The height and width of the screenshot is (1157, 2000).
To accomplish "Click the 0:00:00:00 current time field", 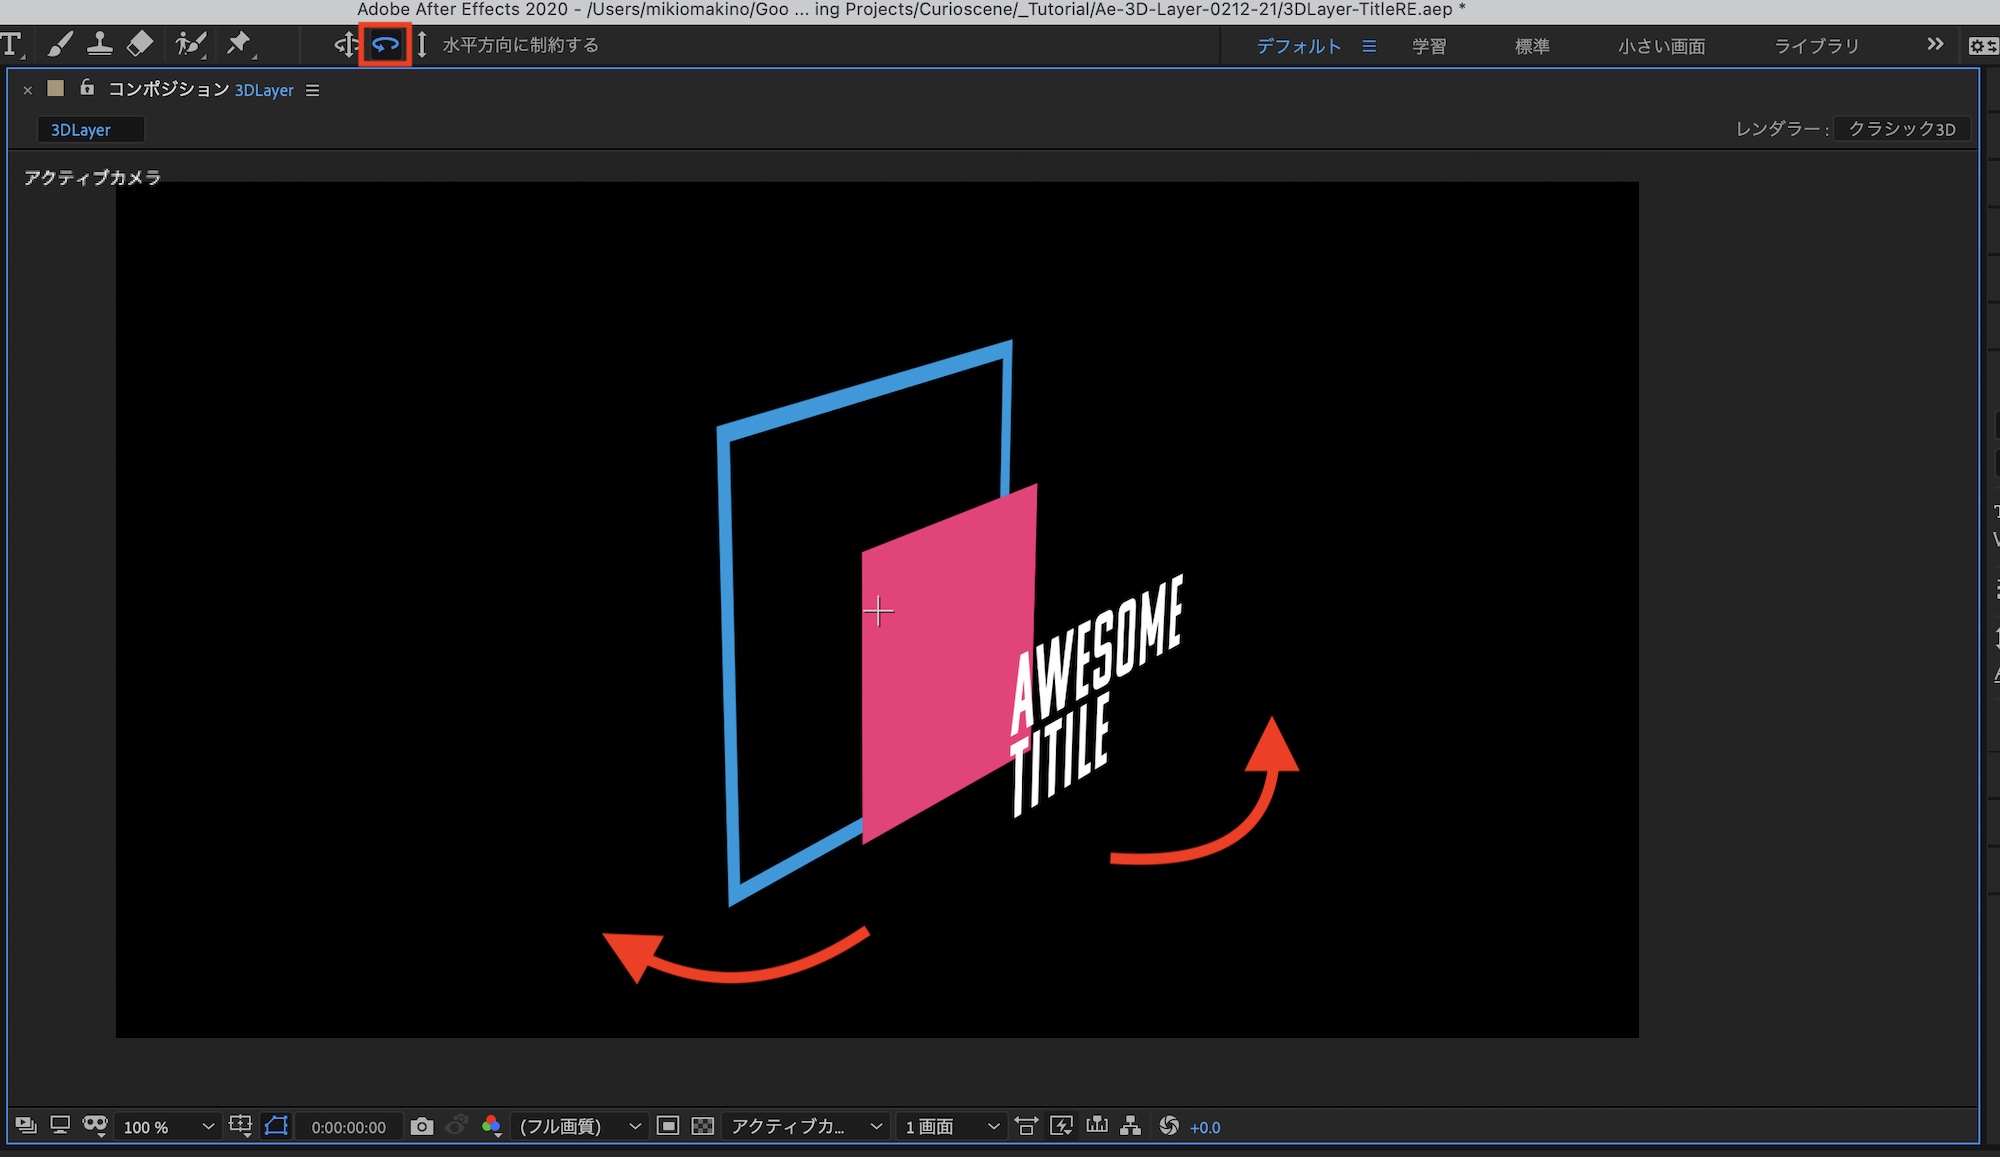I will 348,1127.
